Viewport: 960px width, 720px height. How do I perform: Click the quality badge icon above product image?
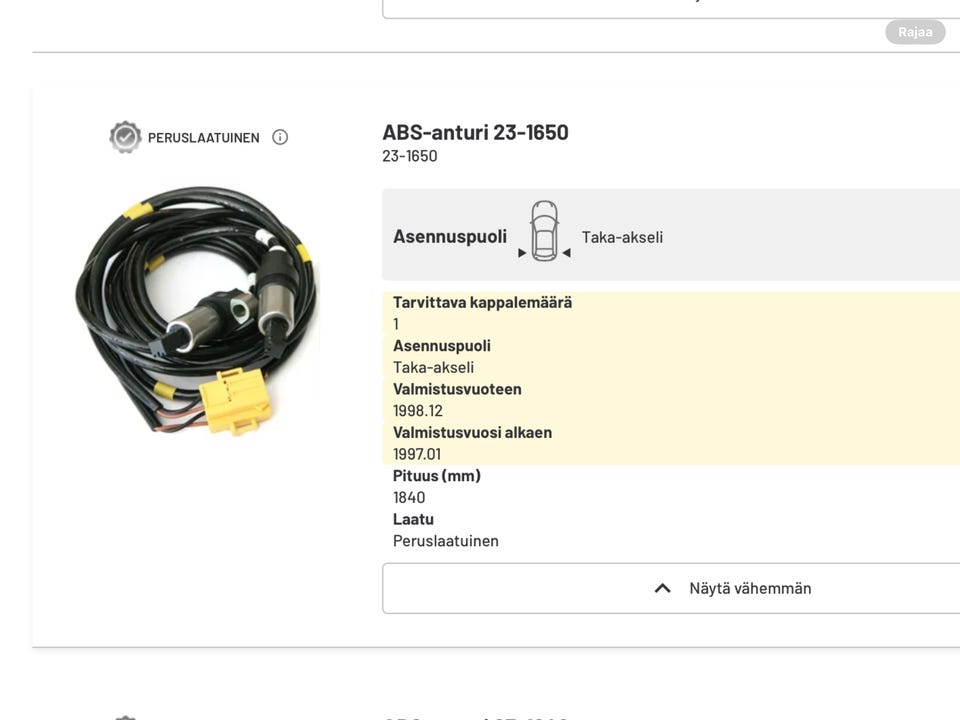click(x=125, y=137)
